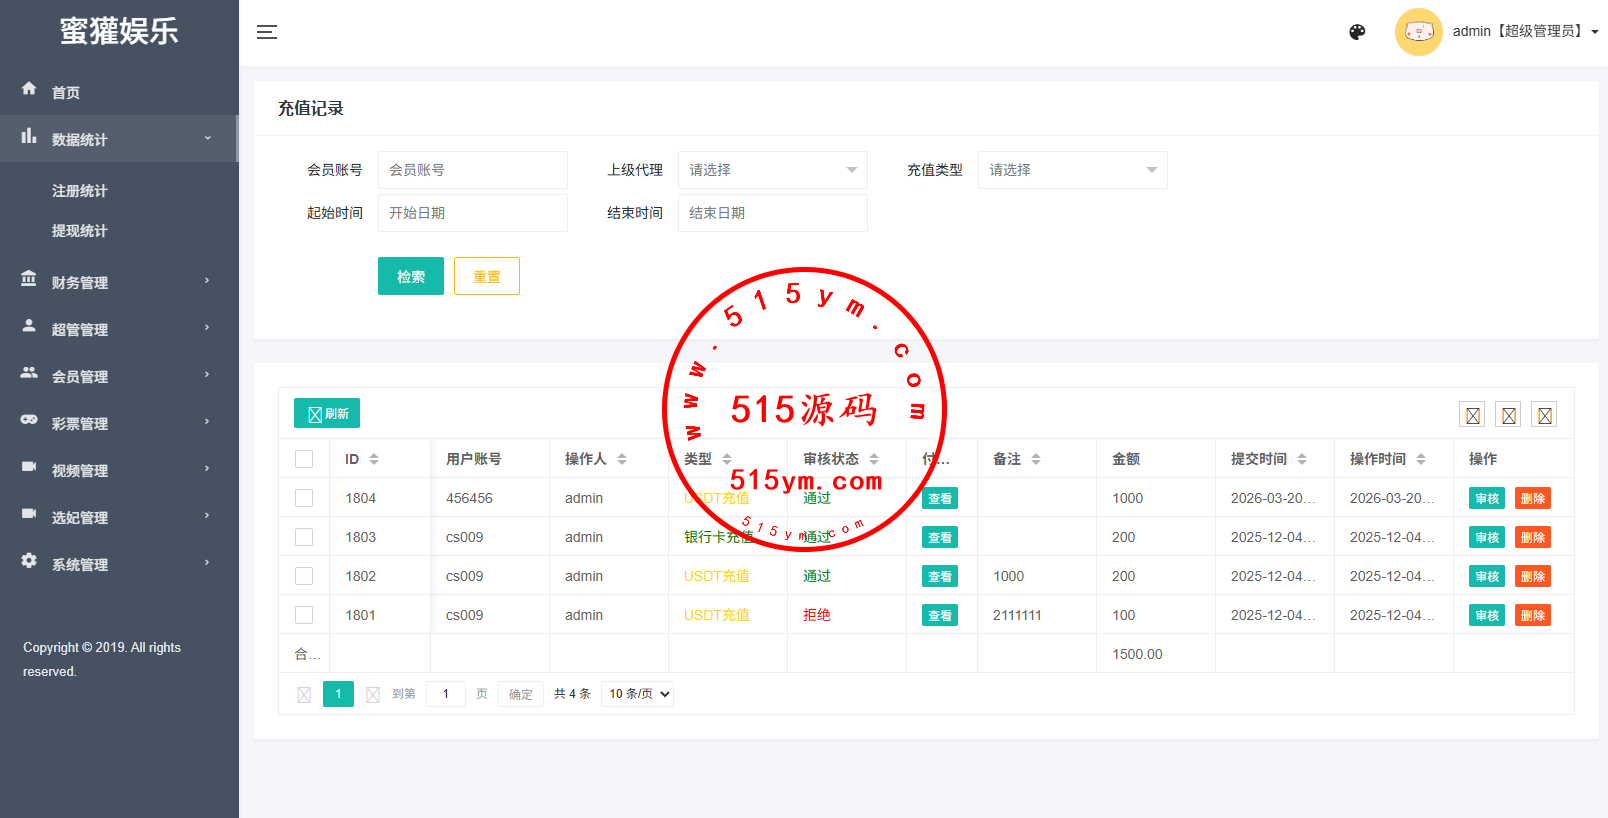The height and width of the screenshot is (818, 1608).
Task: Click the admin avatar image
Action: (1418, 32)
